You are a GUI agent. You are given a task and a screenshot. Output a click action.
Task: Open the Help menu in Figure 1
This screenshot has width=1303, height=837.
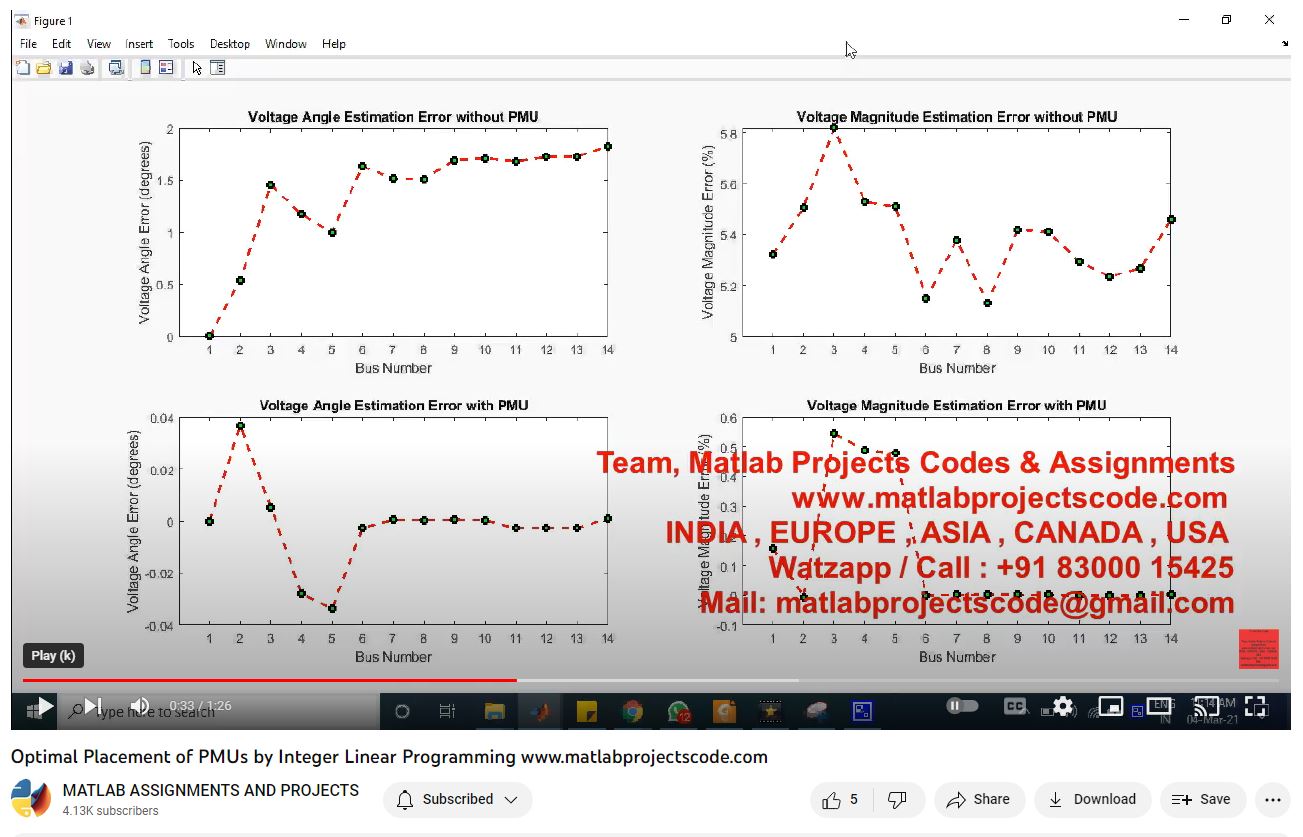tap(334, 44)
